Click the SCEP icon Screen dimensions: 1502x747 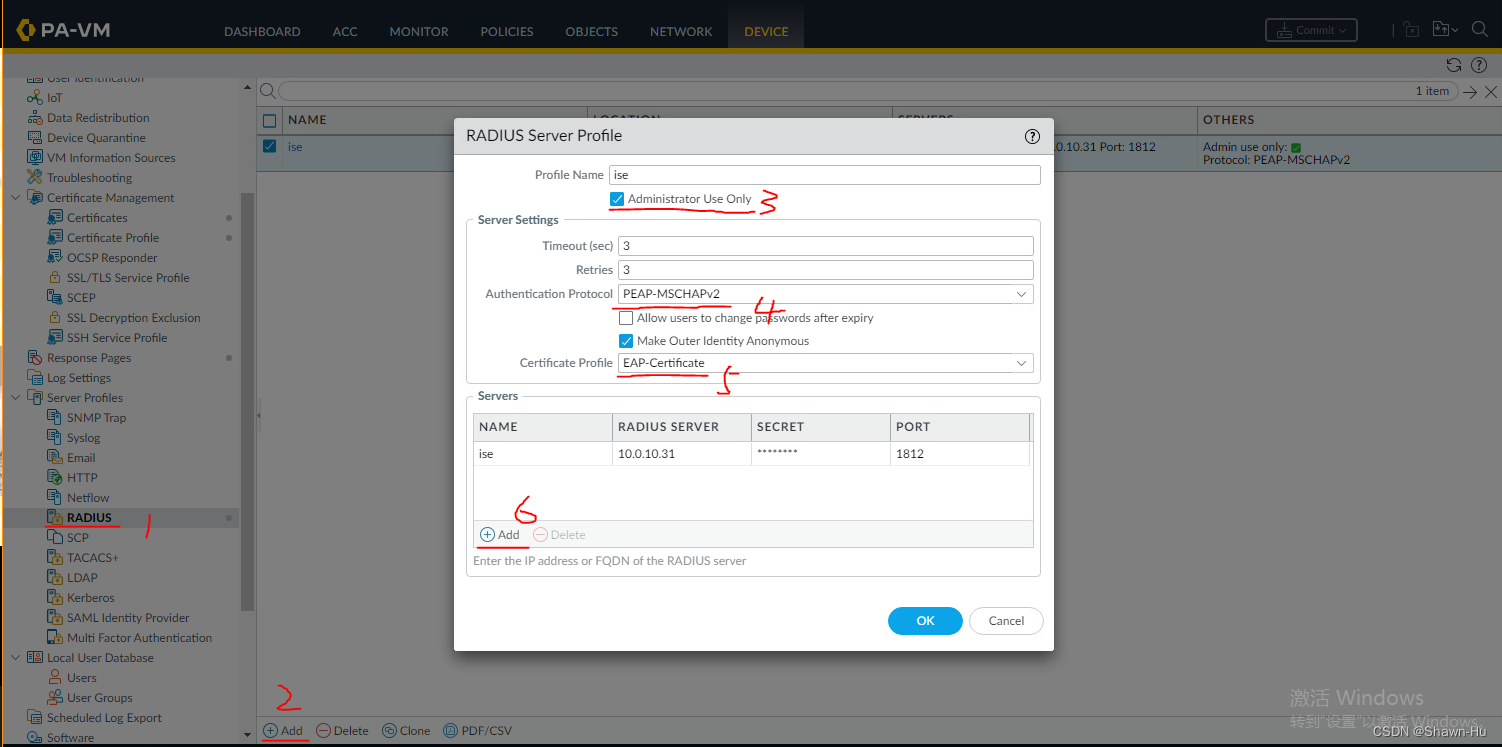point(55,298)
